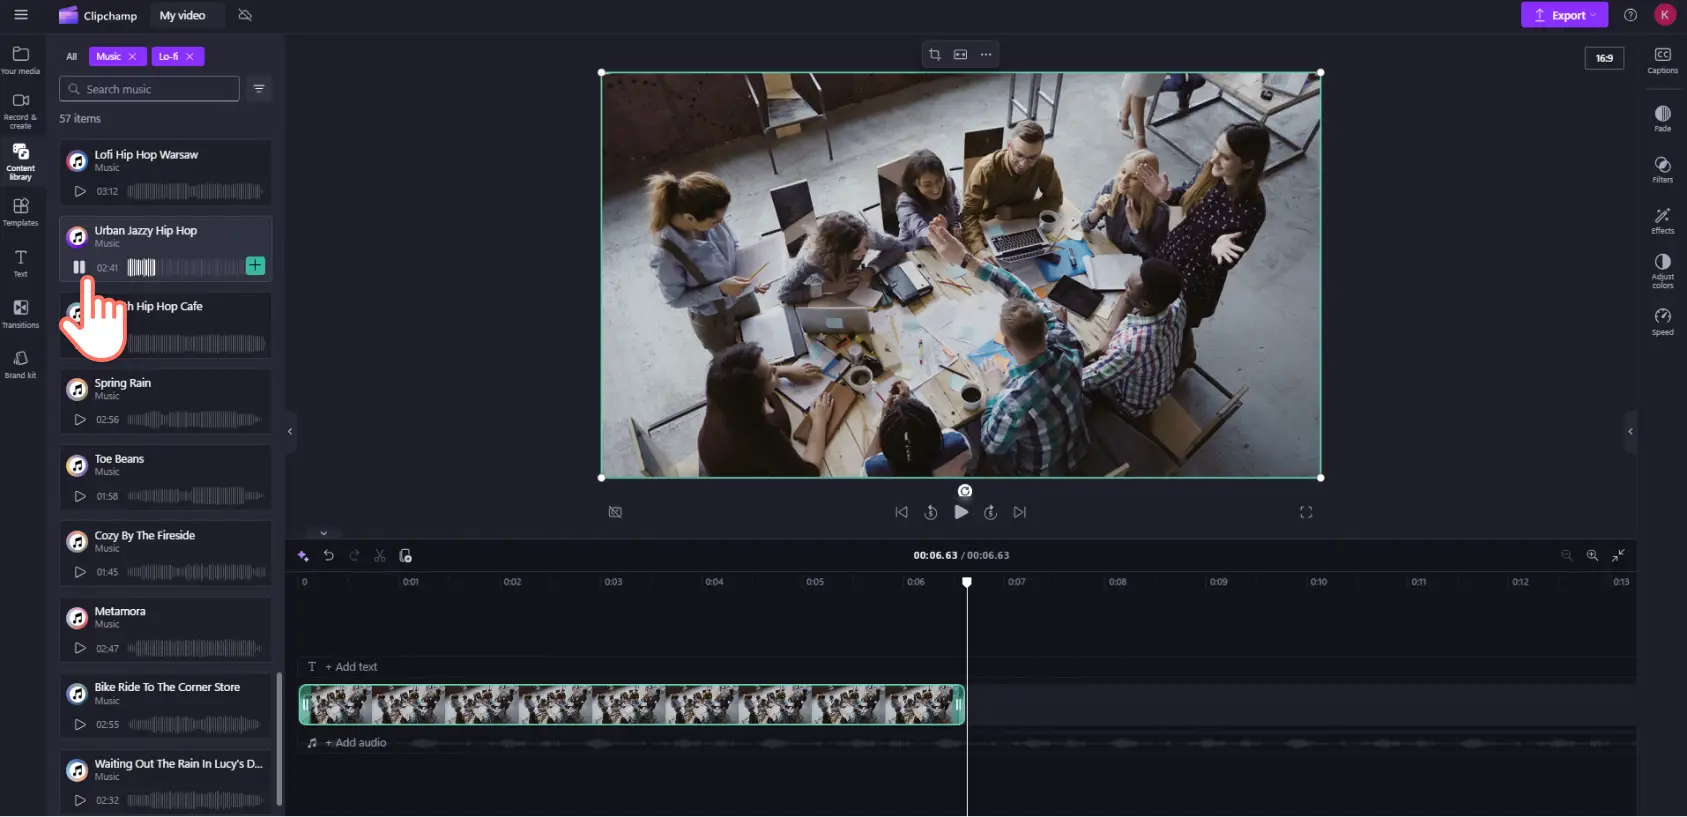Image resolution: width=1687 pixels, height=817 pixels.
Task: Play the Metamora track
Action: (x=80, y=648)
